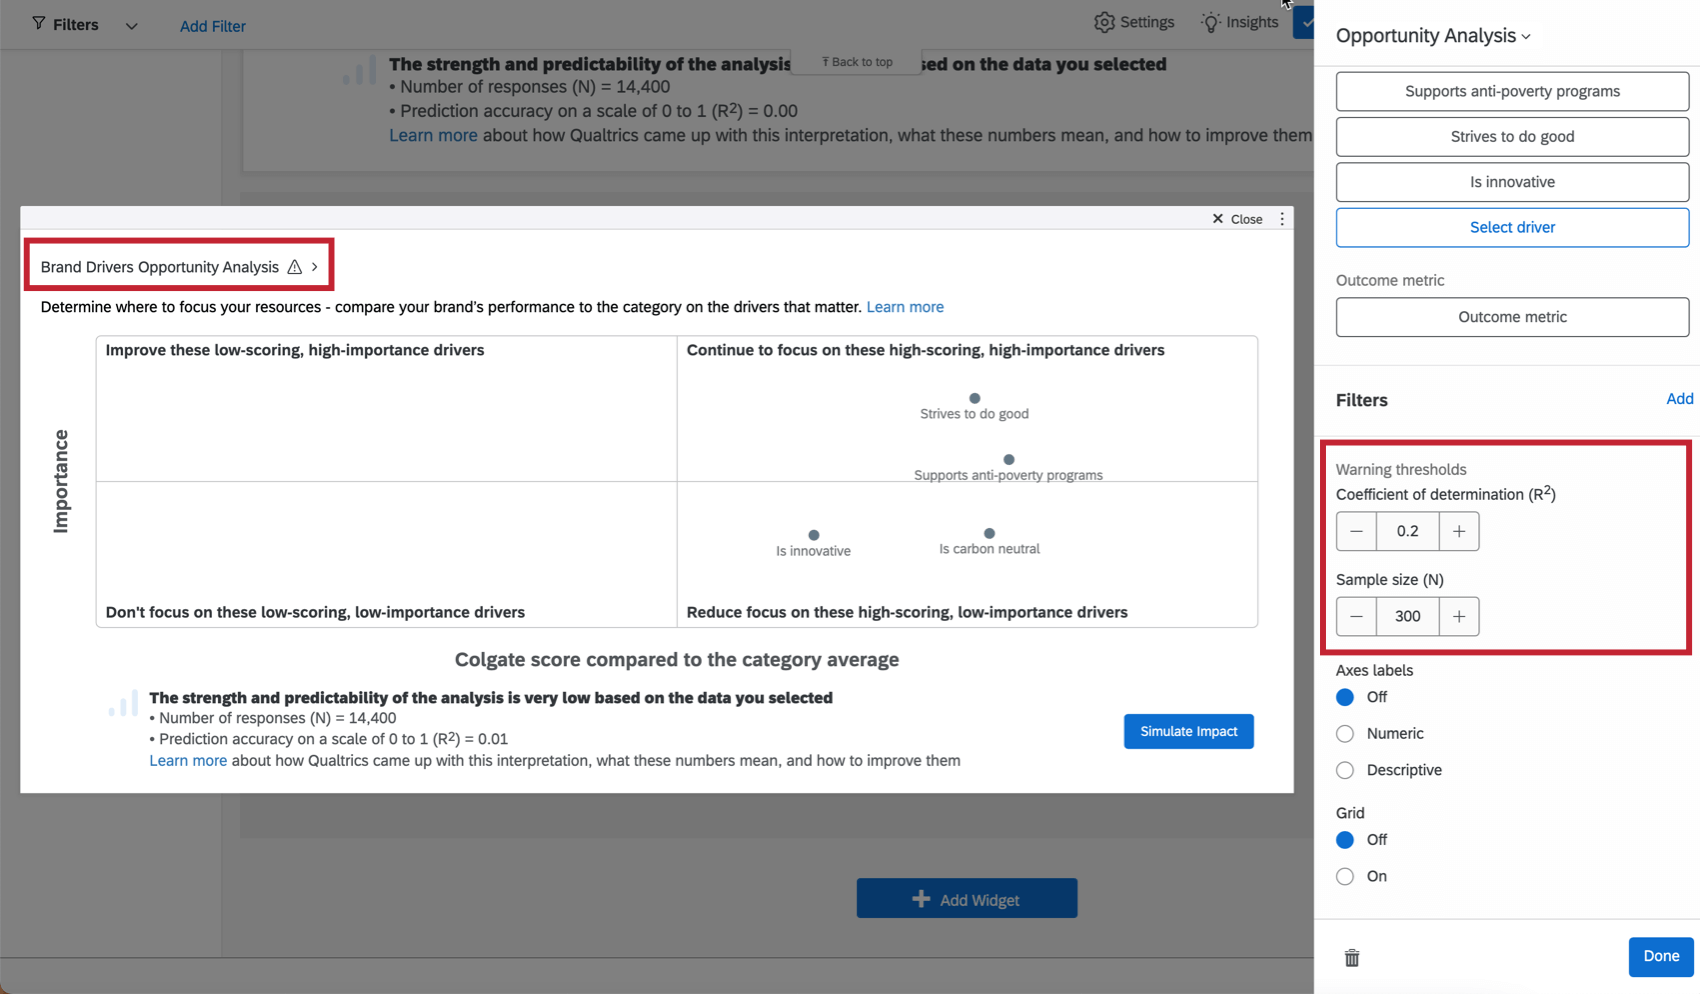1700x994 pixels.
Task: Increase the coefficient of determination threshold
Action: pyautogui.click(x=1458, y=531)
